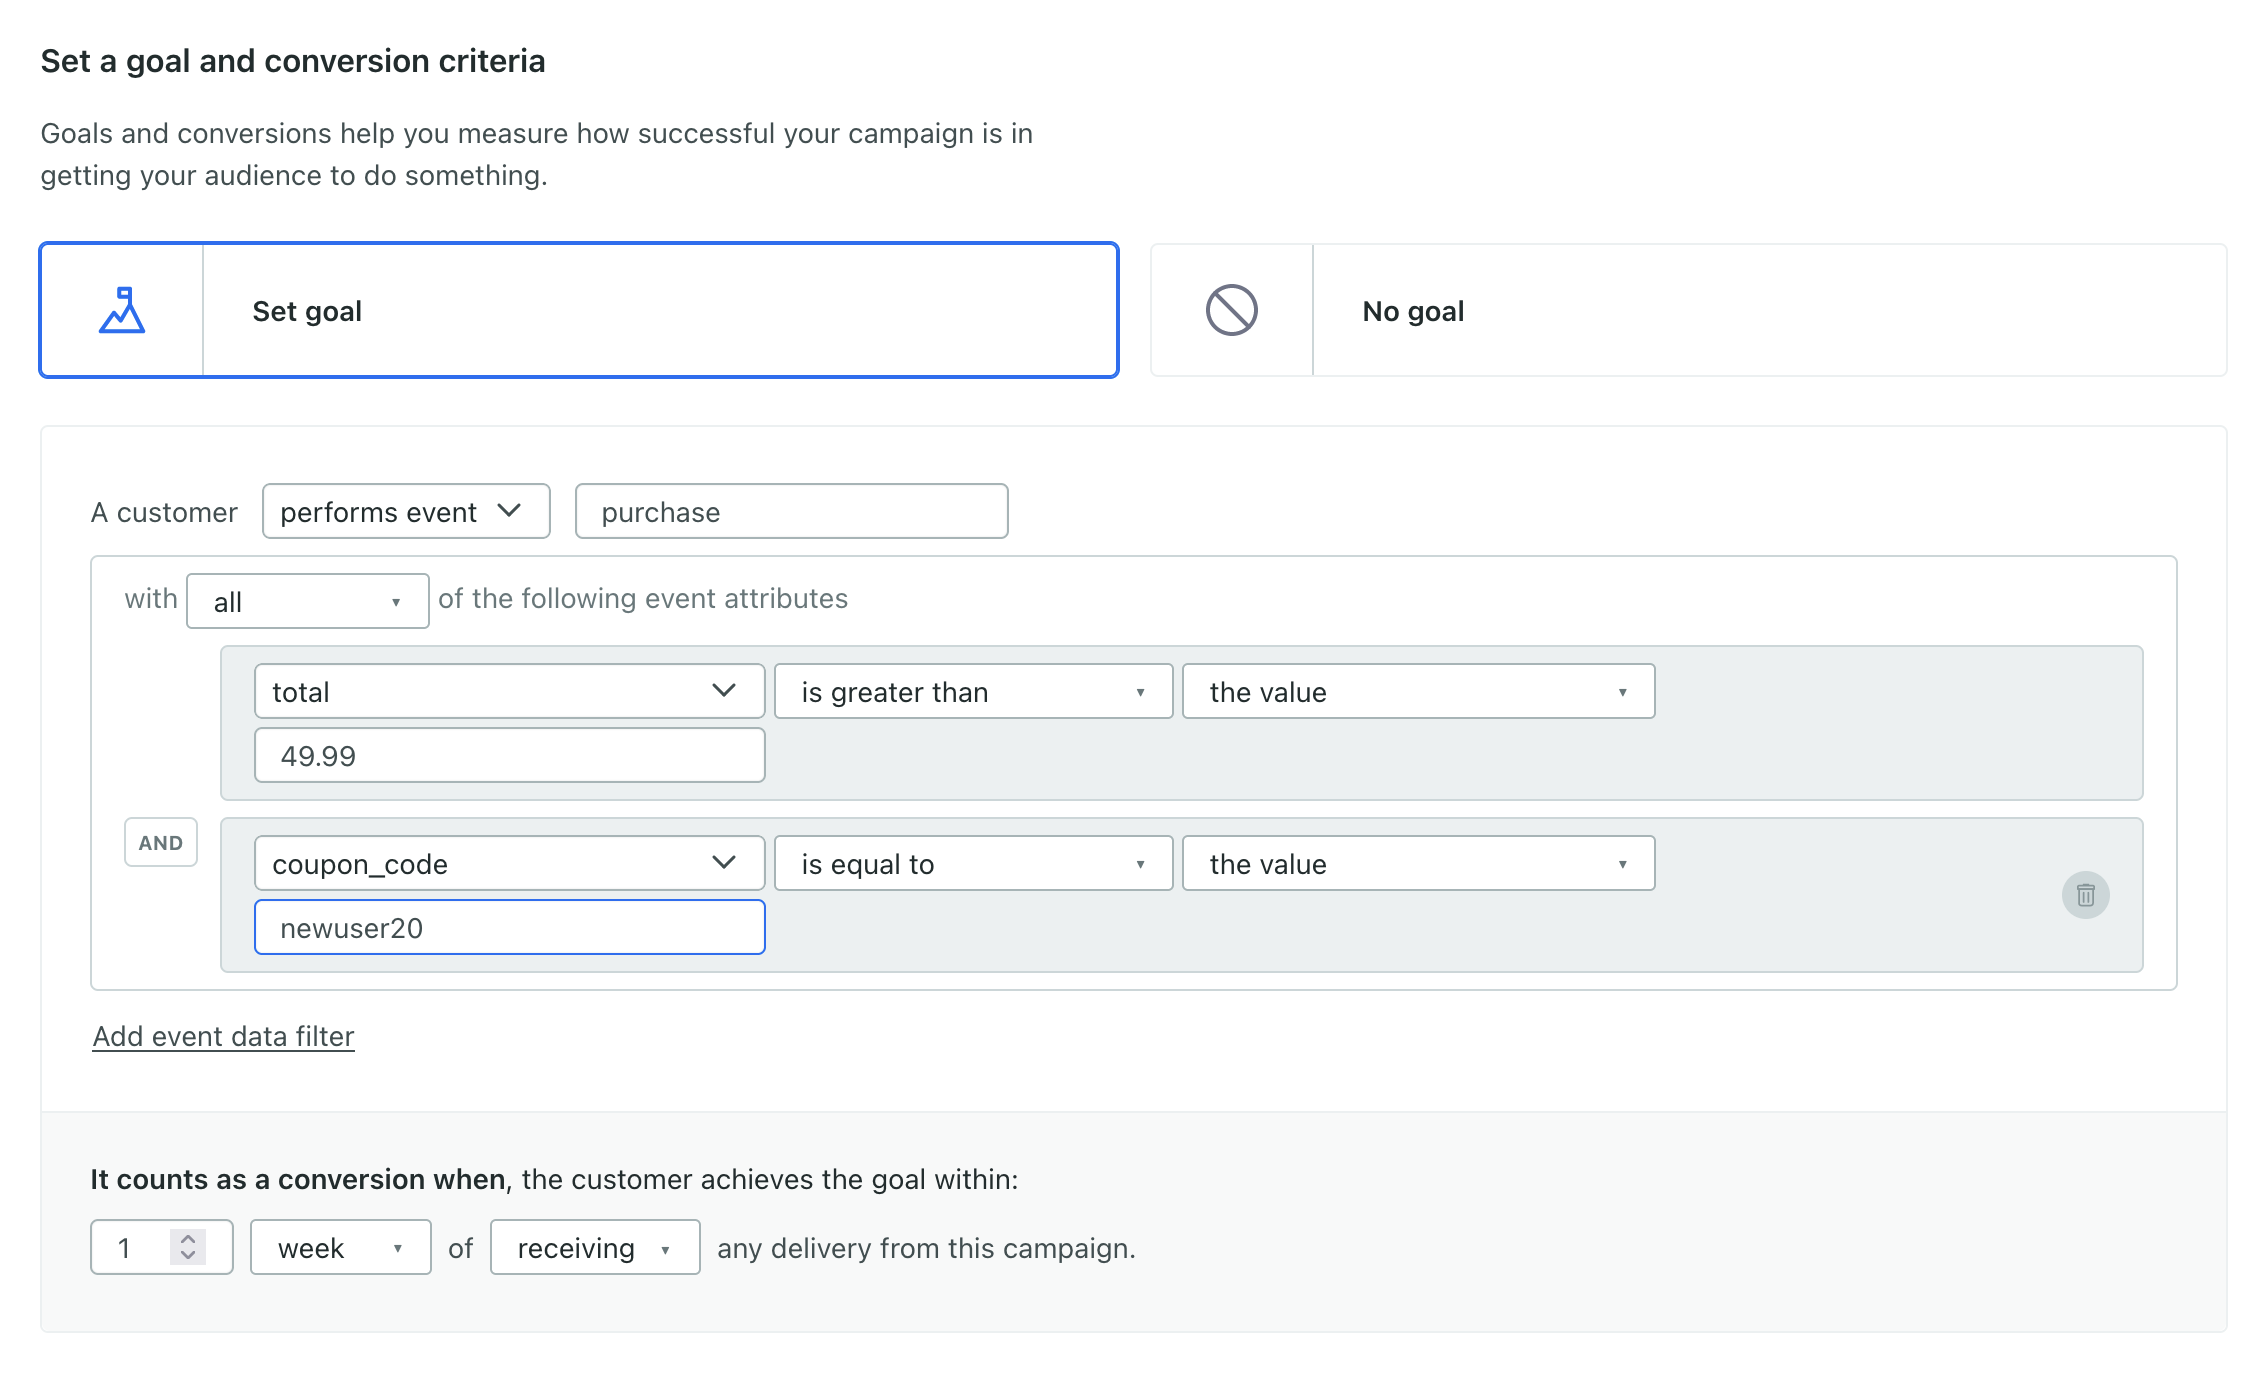Click the 49.99 value input field
The width and height of the screenshot is (2266, 1380).
[x=509, y=756]
